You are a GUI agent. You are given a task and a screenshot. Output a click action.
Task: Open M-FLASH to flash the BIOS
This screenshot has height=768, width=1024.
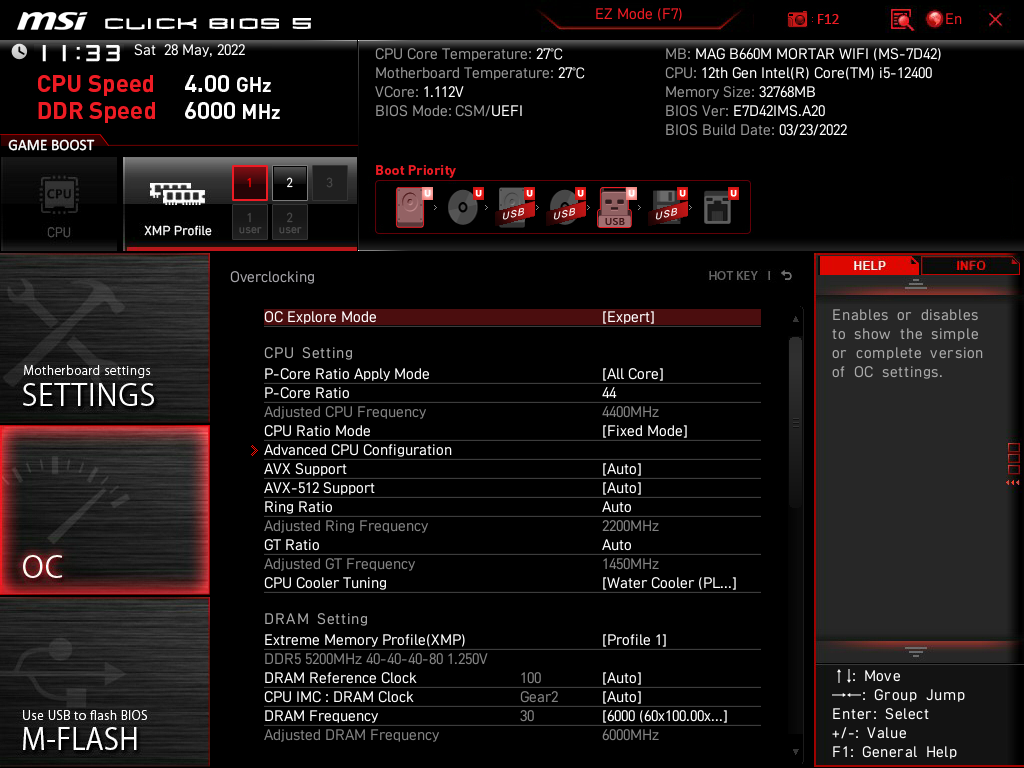104,682
